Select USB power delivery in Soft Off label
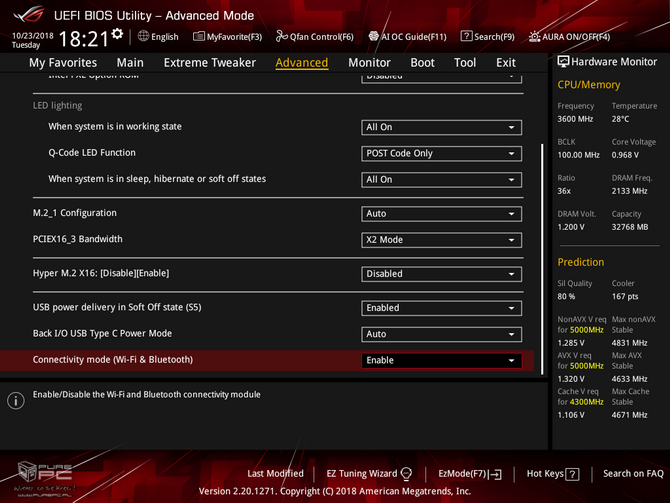670x503 pixels. tap(117, 307)
